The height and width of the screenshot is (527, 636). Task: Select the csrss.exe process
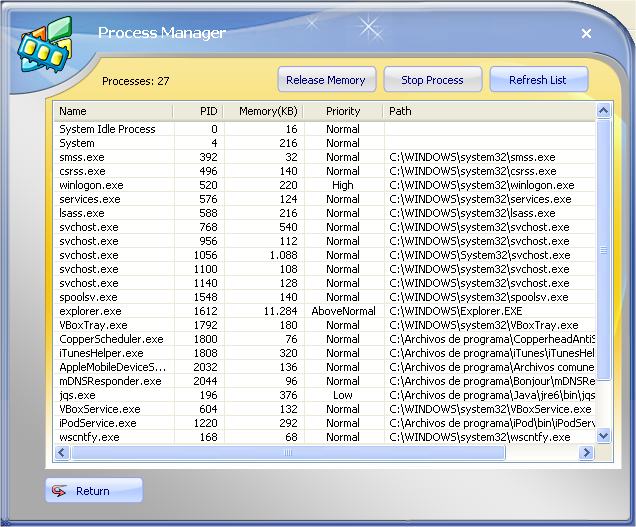[x=324, y=171]
